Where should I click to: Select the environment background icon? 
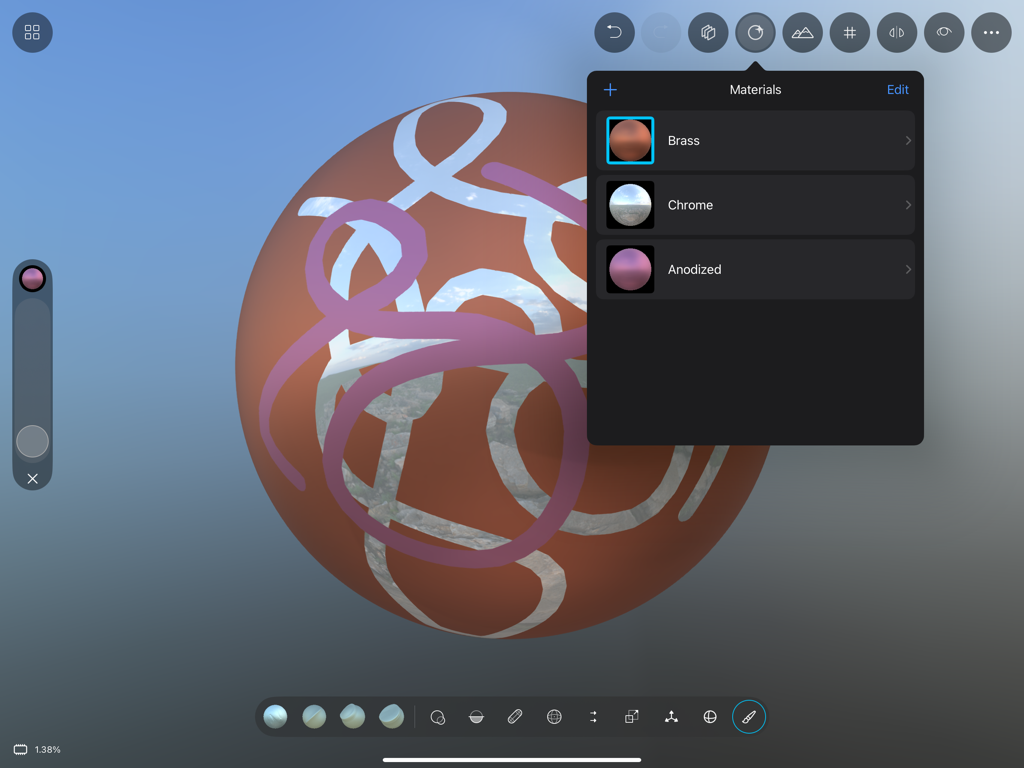coord(802,32)
